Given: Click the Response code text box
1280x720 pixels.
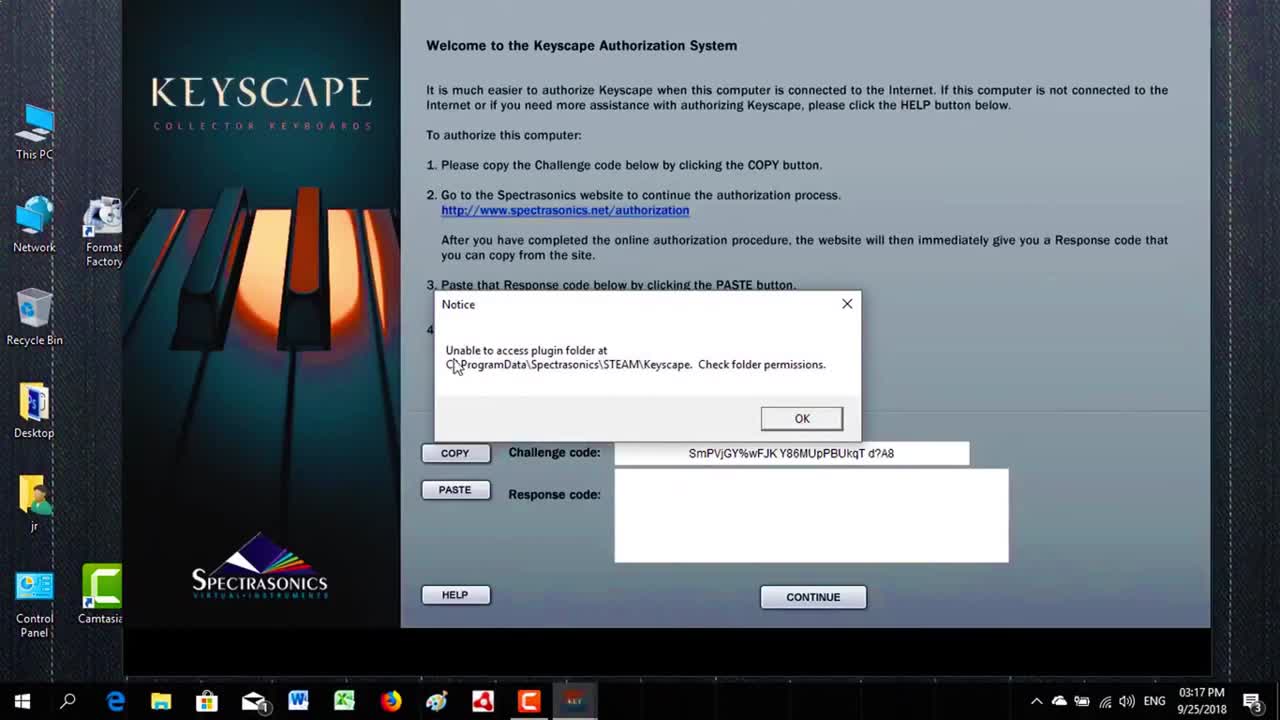Looking at the screenshot, I should point(811,515).
